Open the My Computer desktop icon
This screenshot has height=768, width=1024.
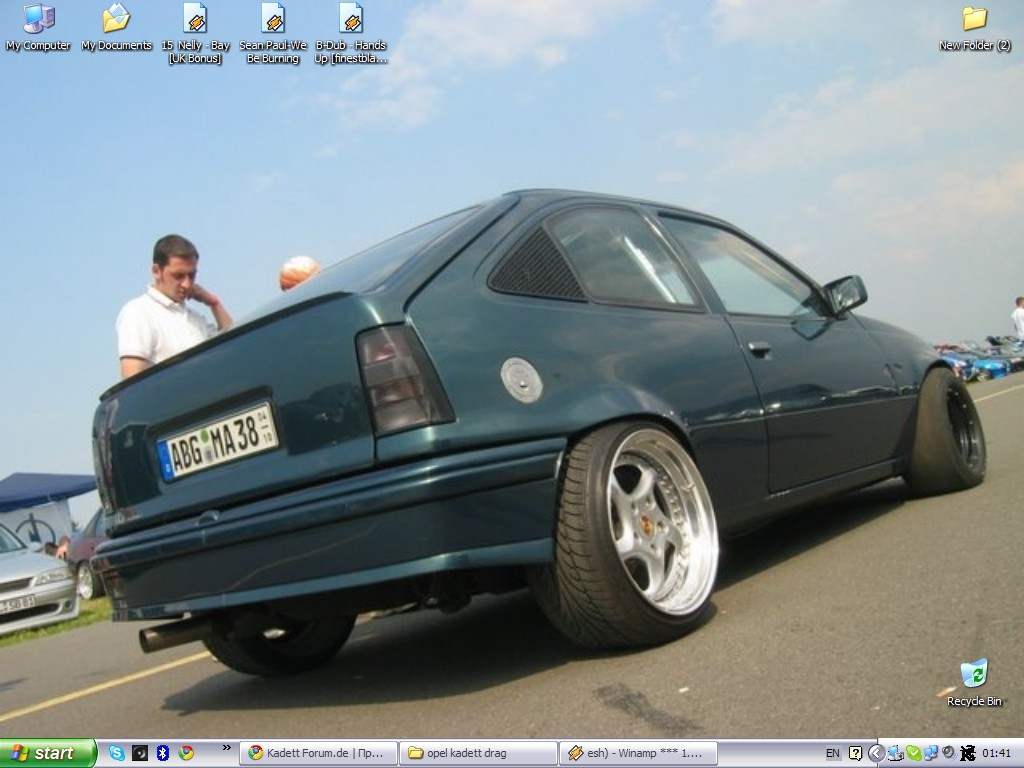38,19
